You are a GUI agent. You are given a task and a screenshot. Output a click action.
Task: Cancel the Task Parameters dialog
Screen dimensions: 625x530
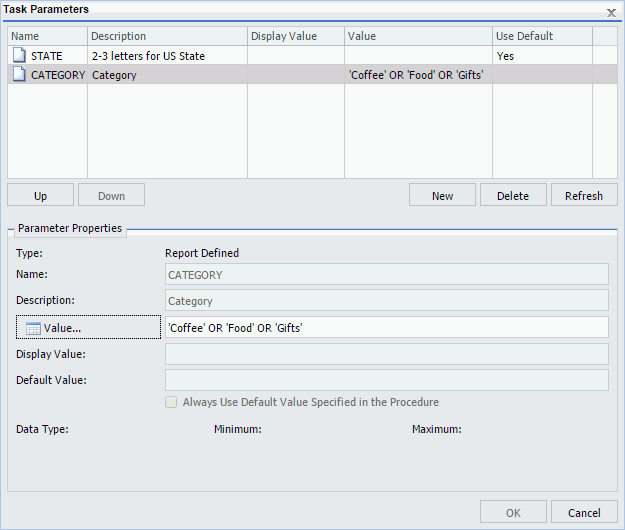[584, 512]
